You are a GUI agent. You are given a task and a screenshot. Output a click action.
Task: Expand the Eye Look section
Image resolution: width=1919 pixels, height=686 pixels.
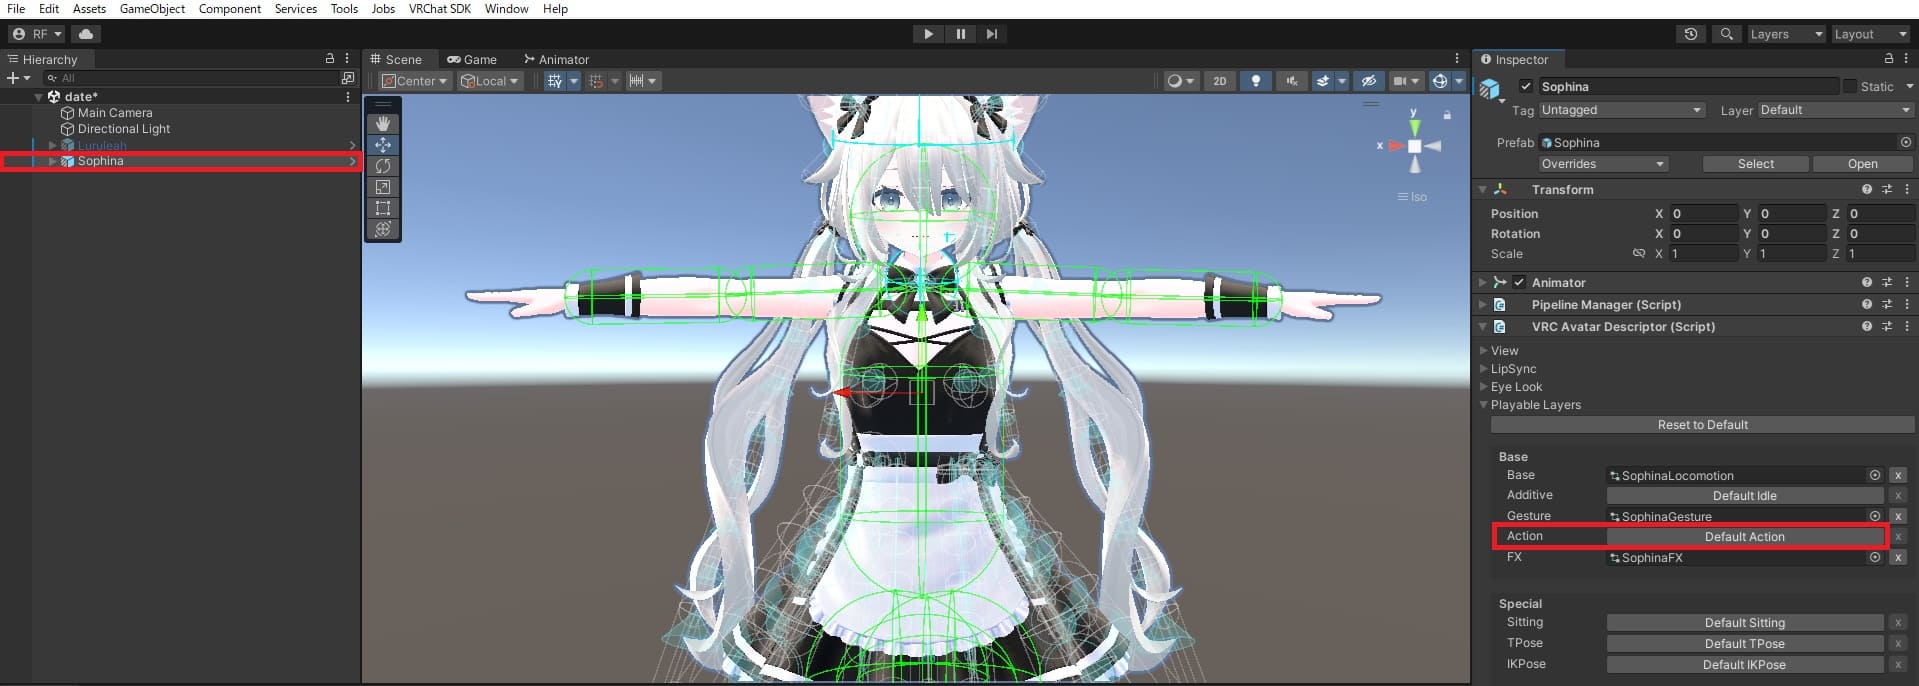click(x=1516, y=387)
